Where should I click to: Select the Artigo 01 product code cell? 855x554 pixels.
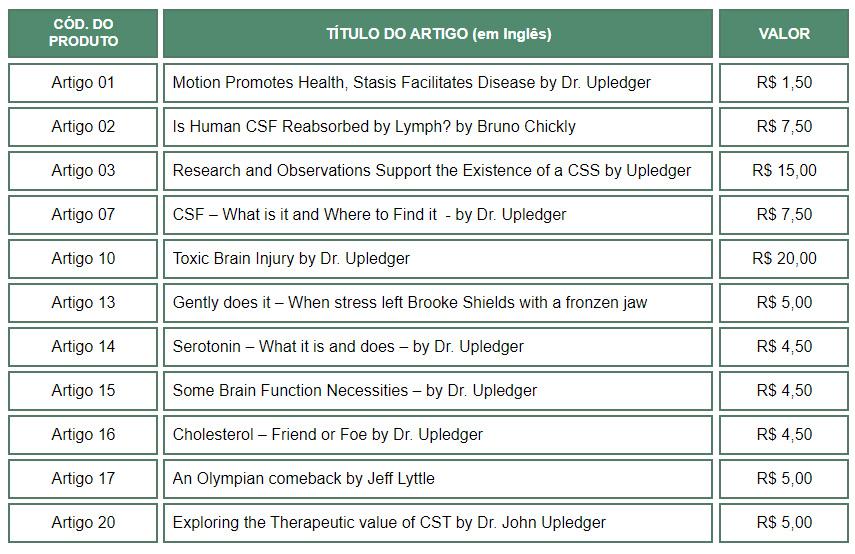point(83,82)
